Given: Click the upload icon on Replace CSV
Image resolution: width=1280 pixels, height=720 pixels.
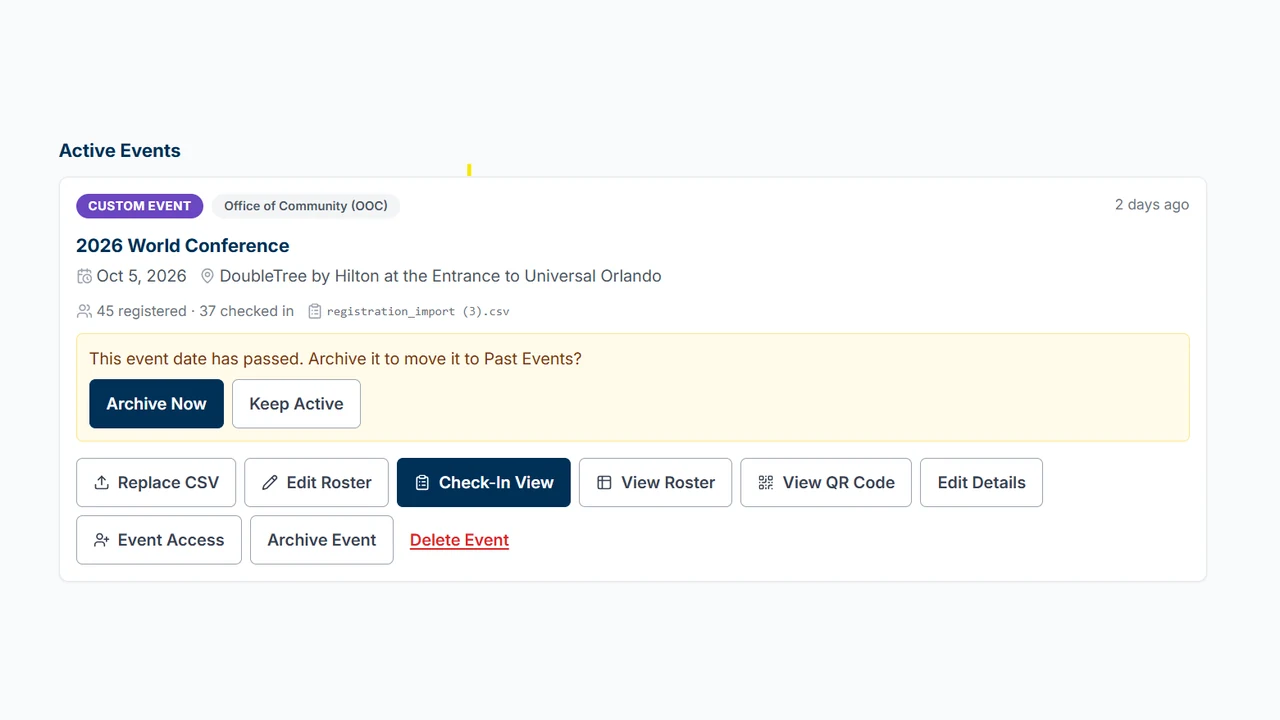Looking at the screenshot, I should pyautogui.click(x=101, y=483).
